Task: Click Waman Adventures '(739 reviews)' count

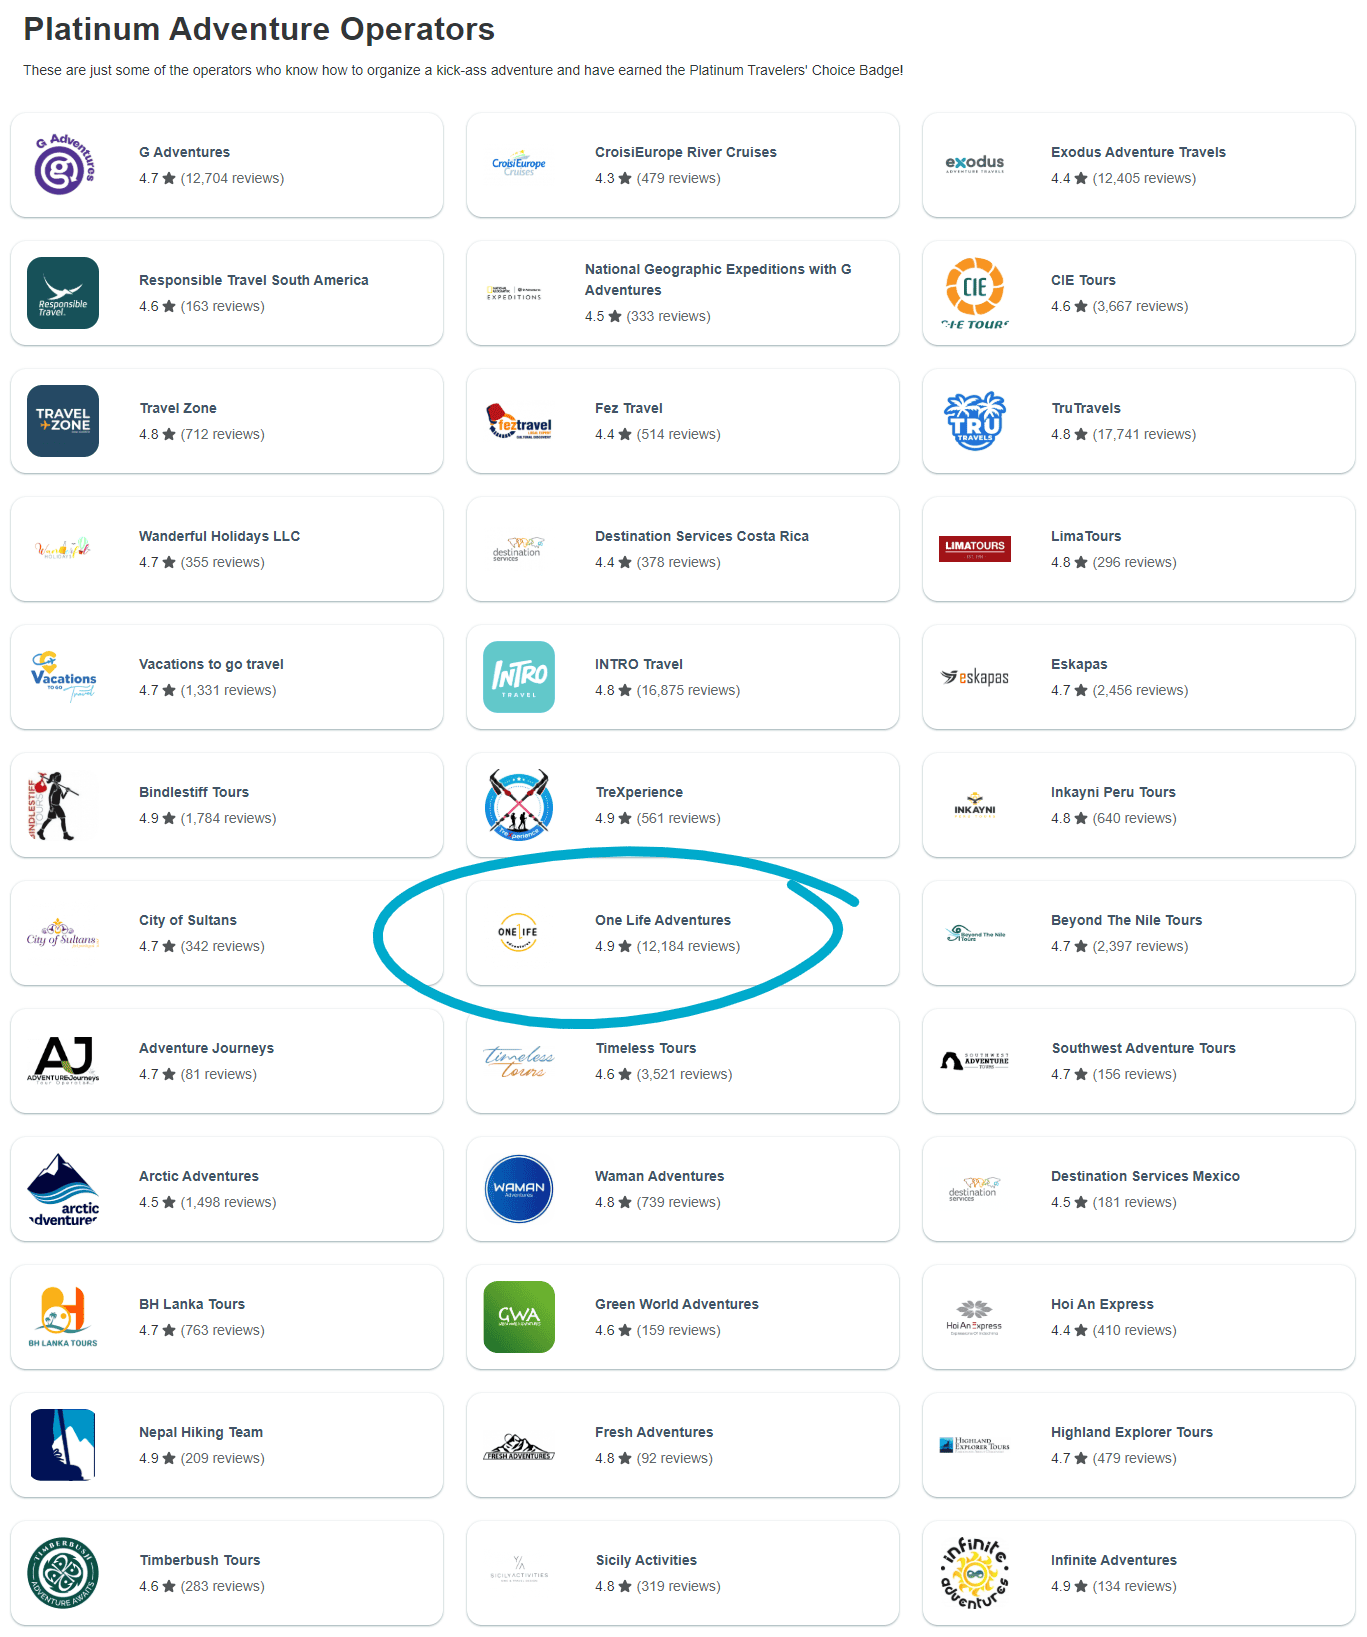Action: (x=678, y=1202)
